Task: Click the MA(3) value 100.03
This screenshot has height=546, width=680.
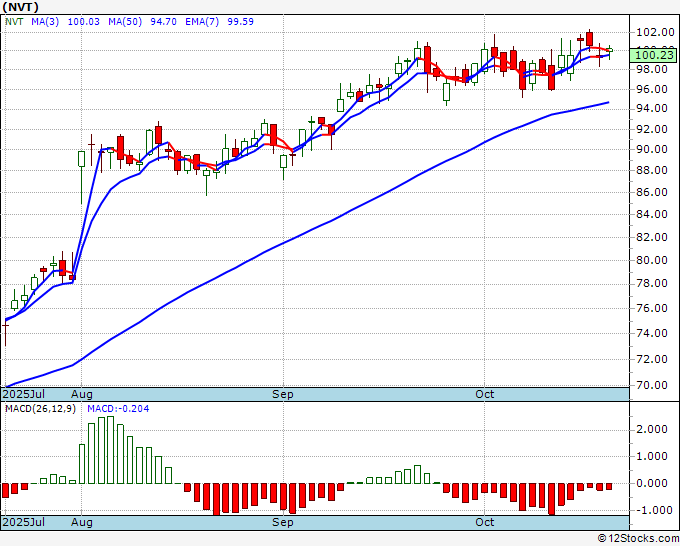Action: 84,22
